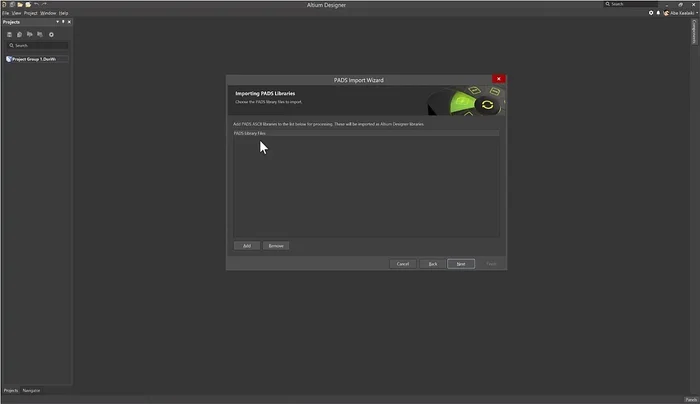Click the gear settings icon in Projects panel
The width and height of the screenshot is (700, 404).
[52, 33]
